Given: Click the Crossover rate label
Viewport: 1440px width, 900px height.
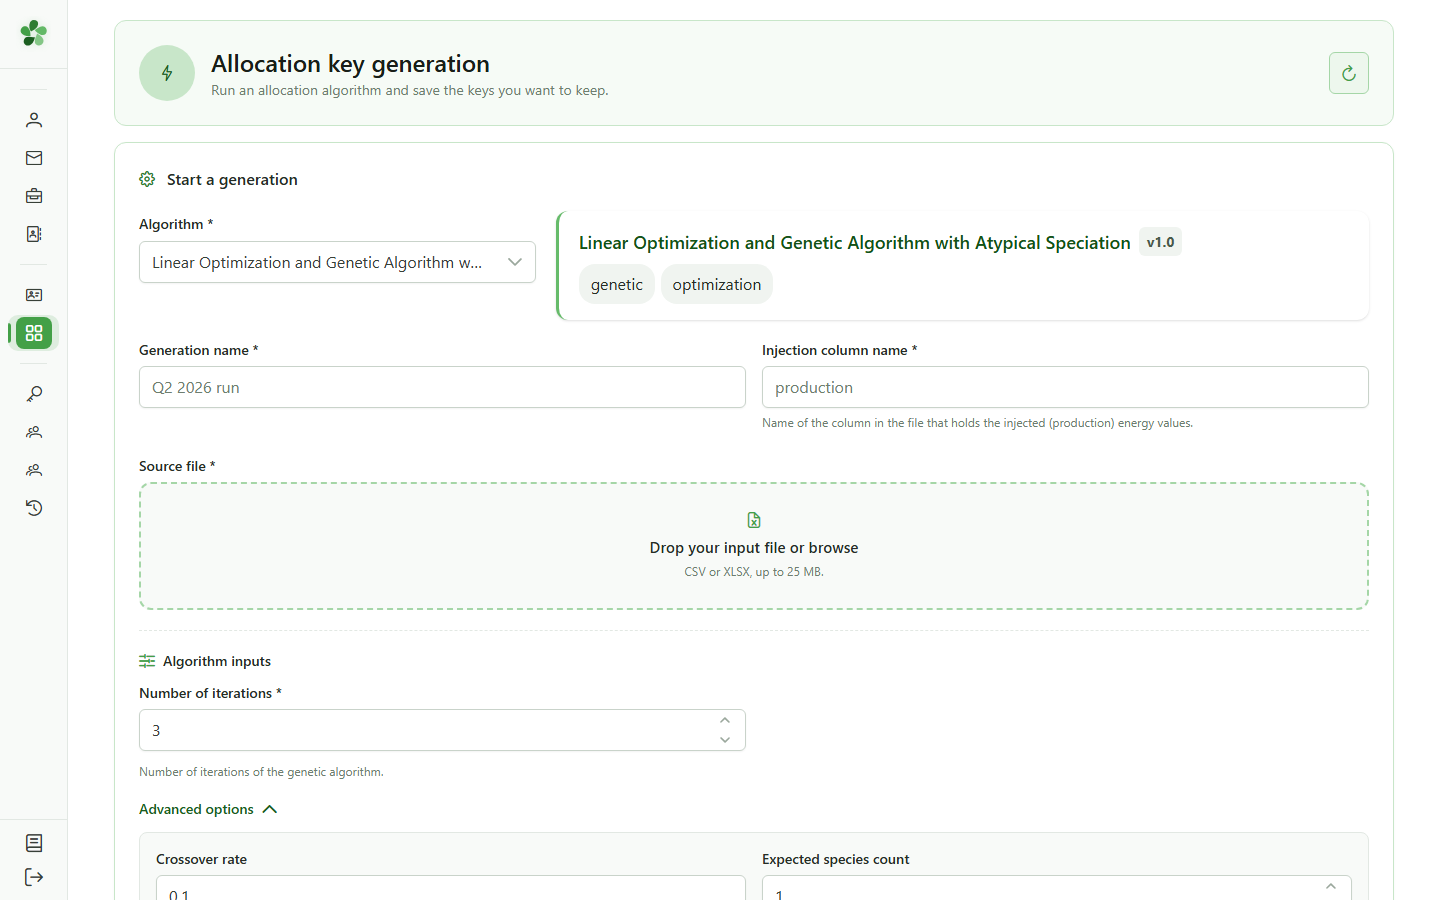Looking at the screenshot, I should coord(201,859).
